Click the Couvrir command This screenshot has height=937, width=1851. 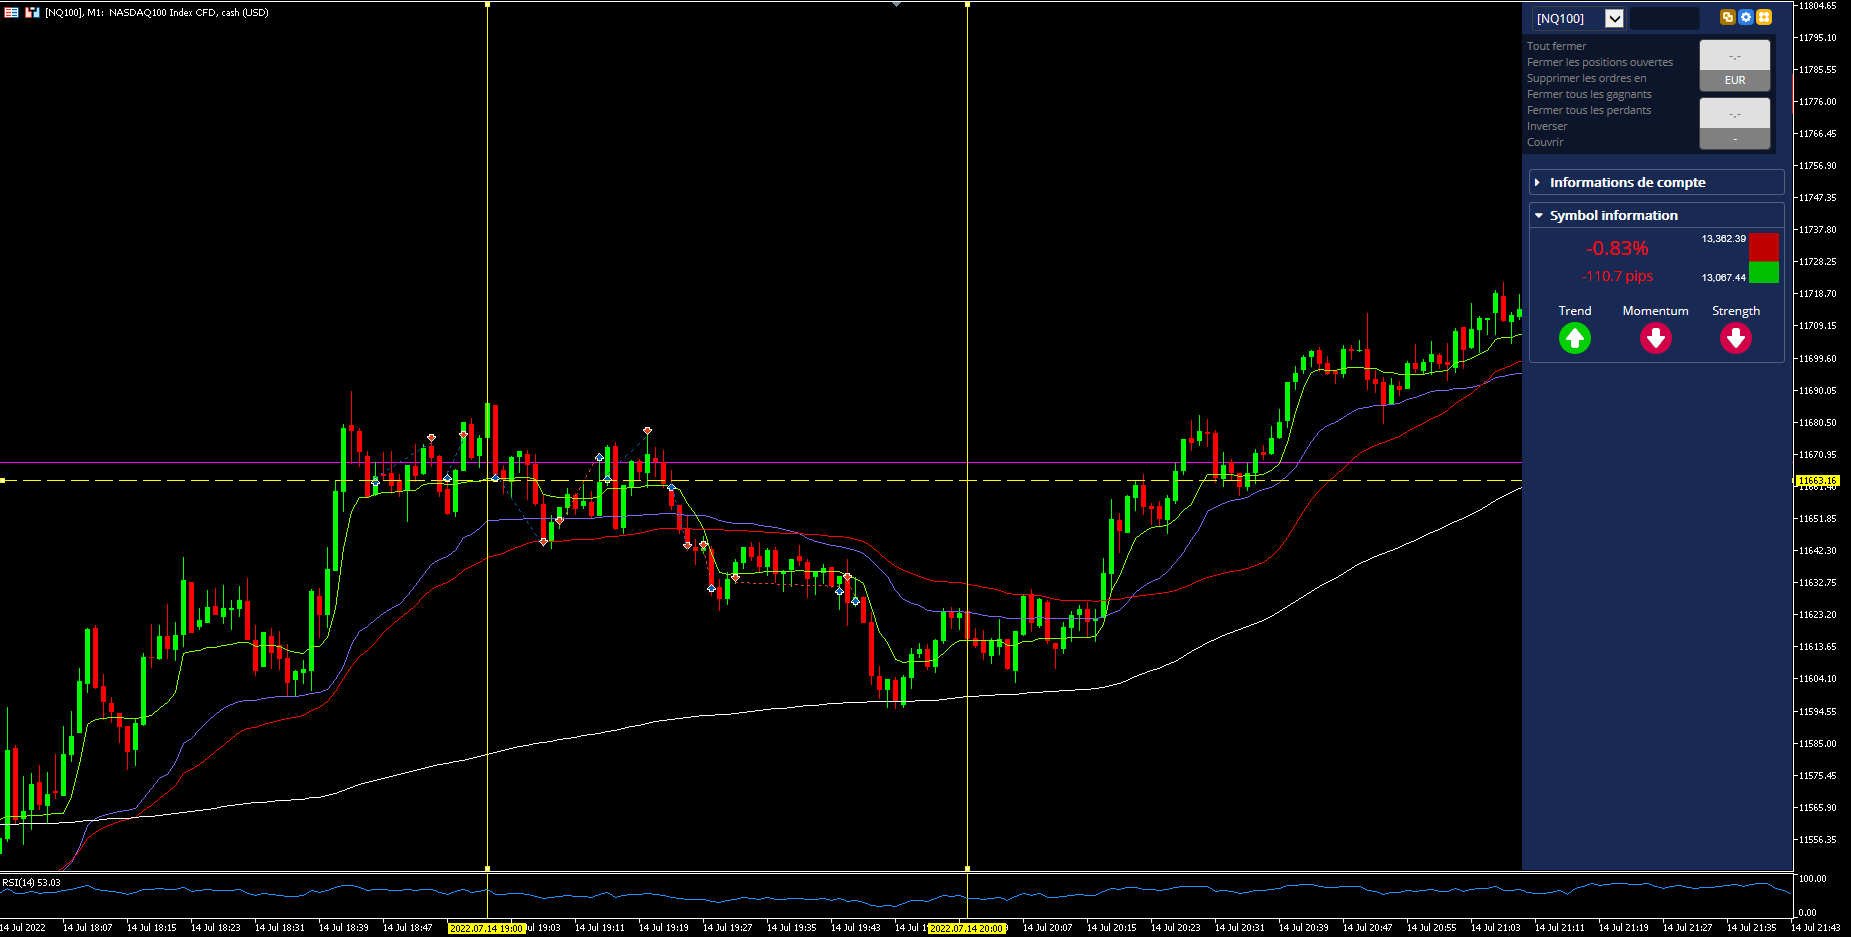tap(1545, 142)
